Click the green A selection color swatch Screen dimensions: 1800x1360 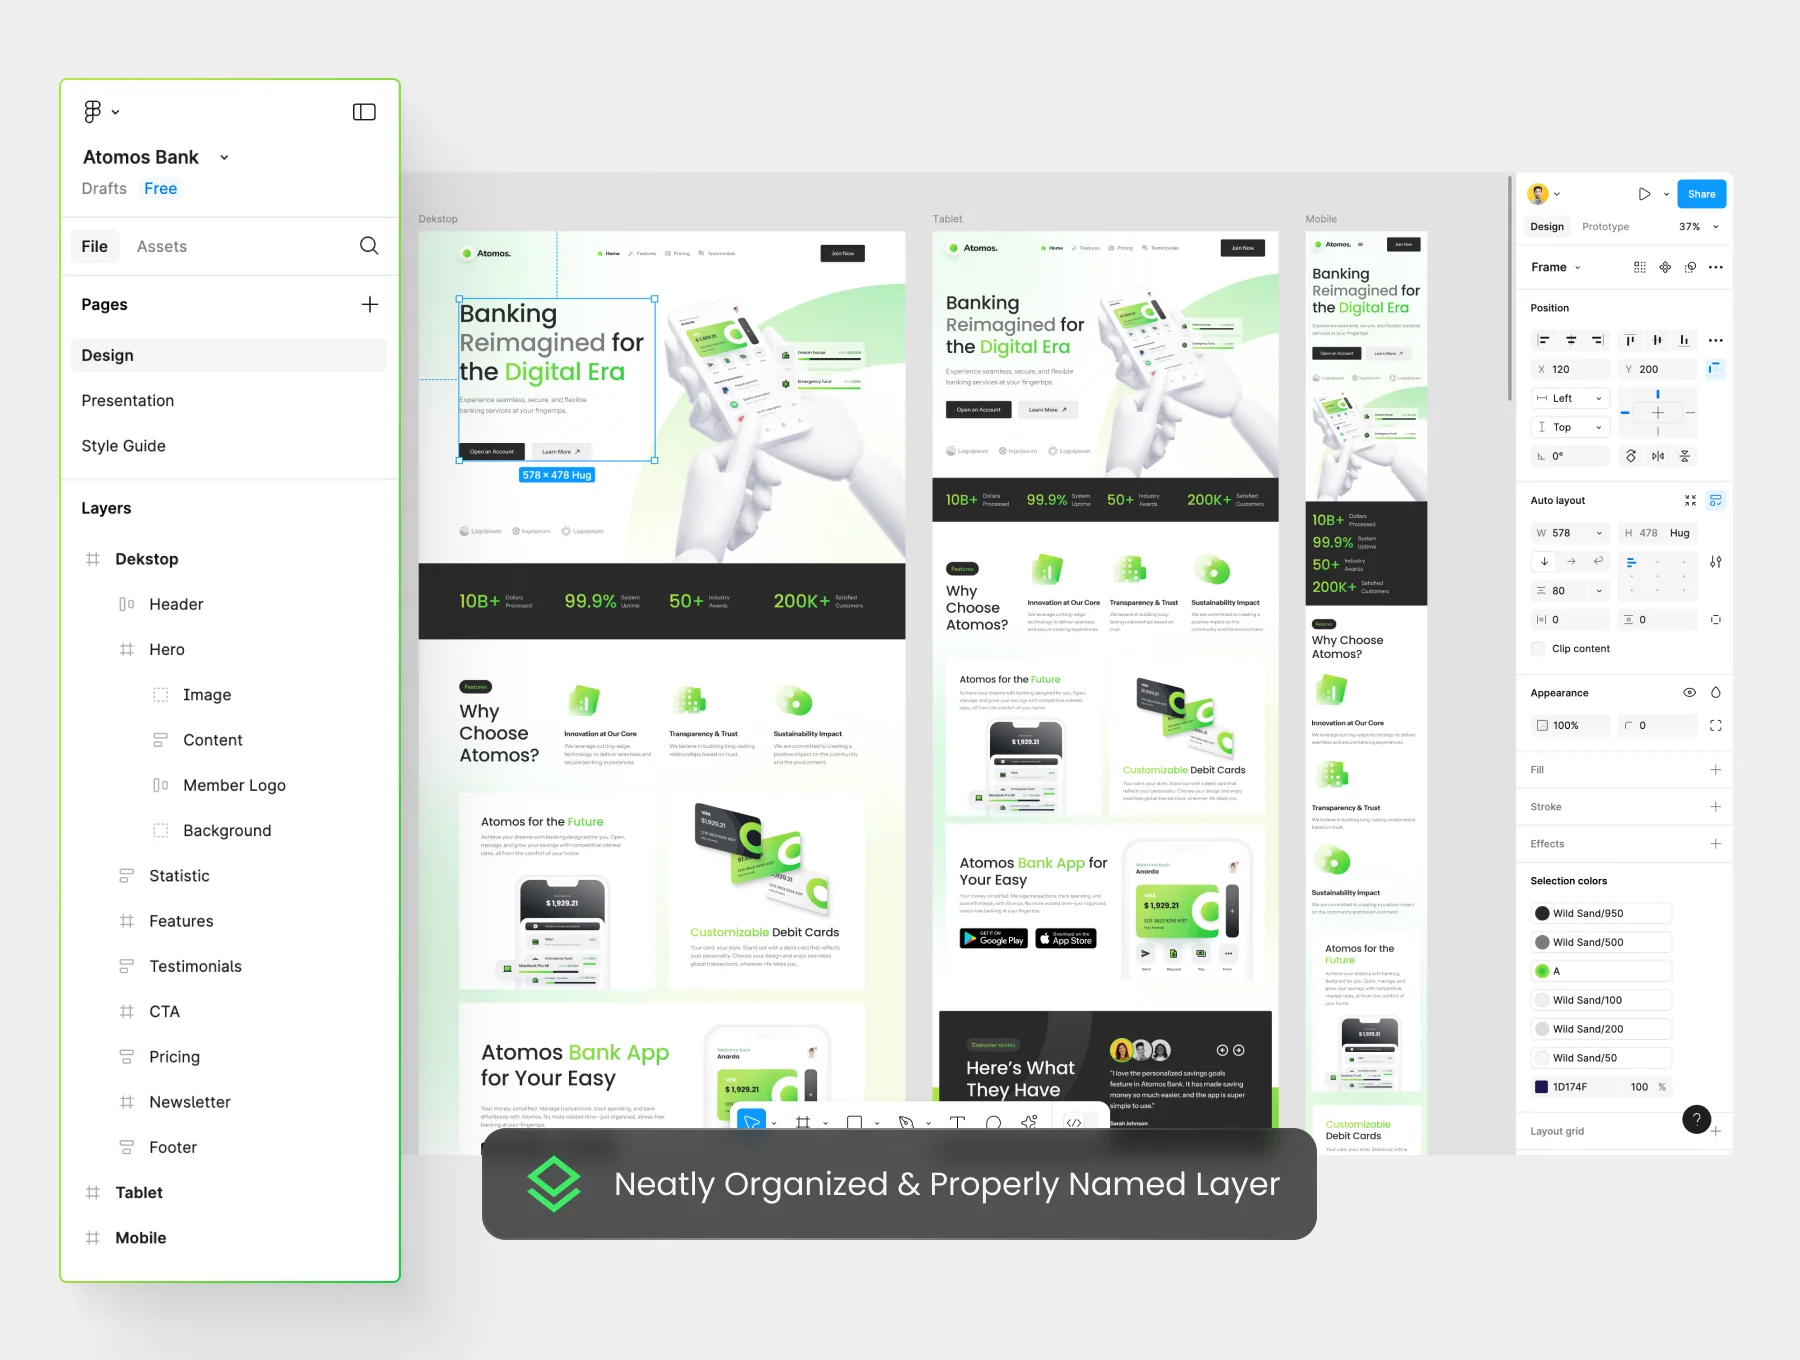pos(1542,971)
